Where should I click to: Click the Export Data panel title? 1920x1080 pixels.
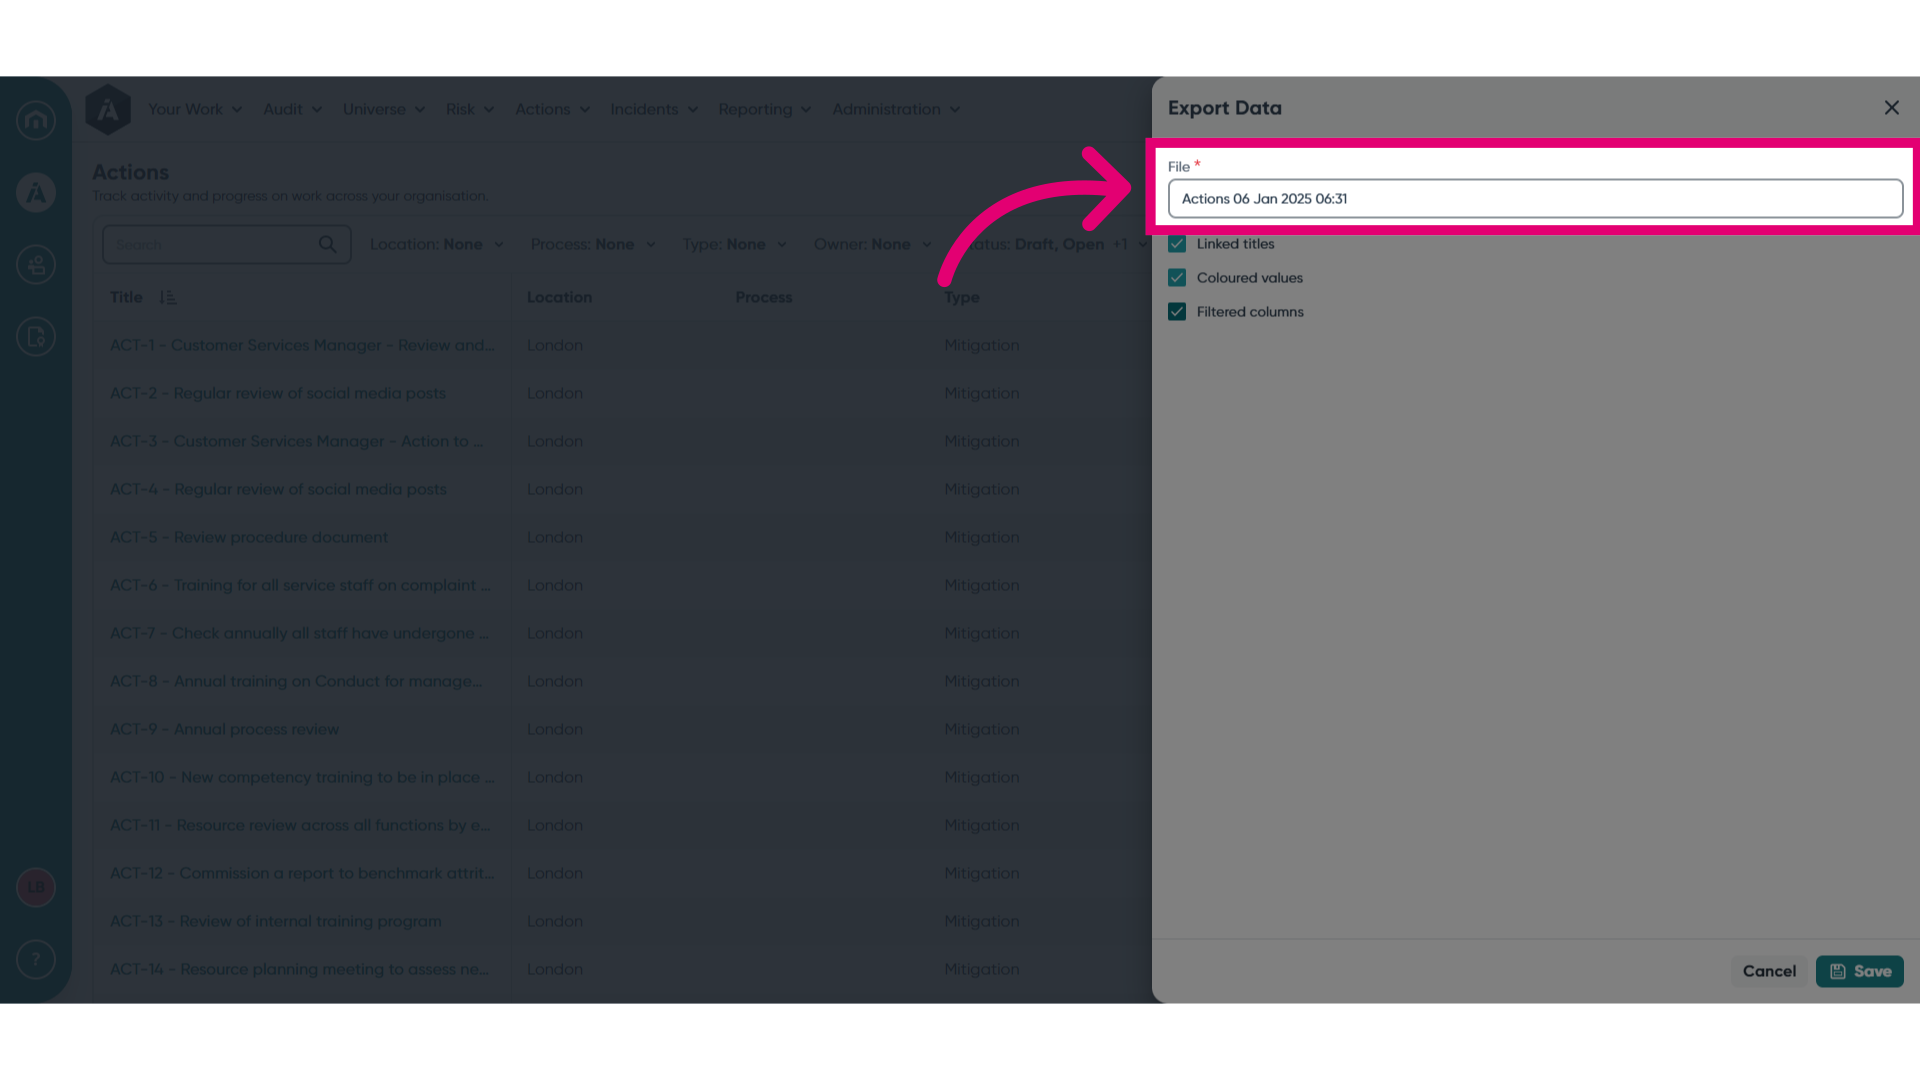1224,108
